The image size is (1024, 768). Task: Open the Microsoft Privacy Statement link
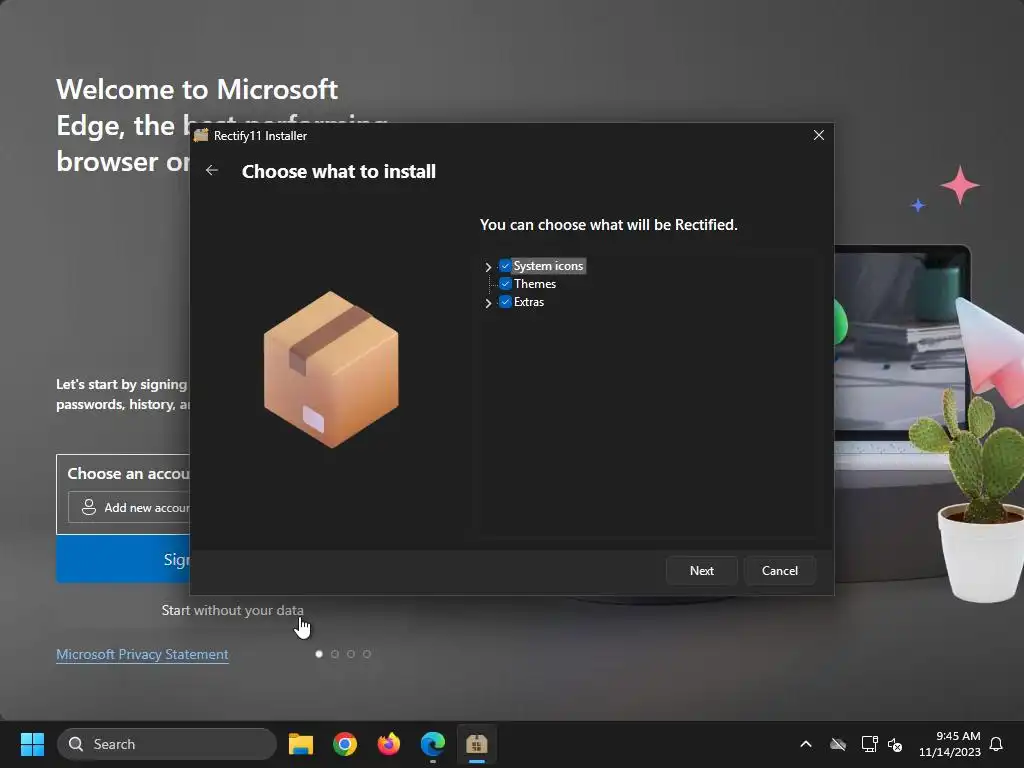pyautogui.click(x=142, y=654)
